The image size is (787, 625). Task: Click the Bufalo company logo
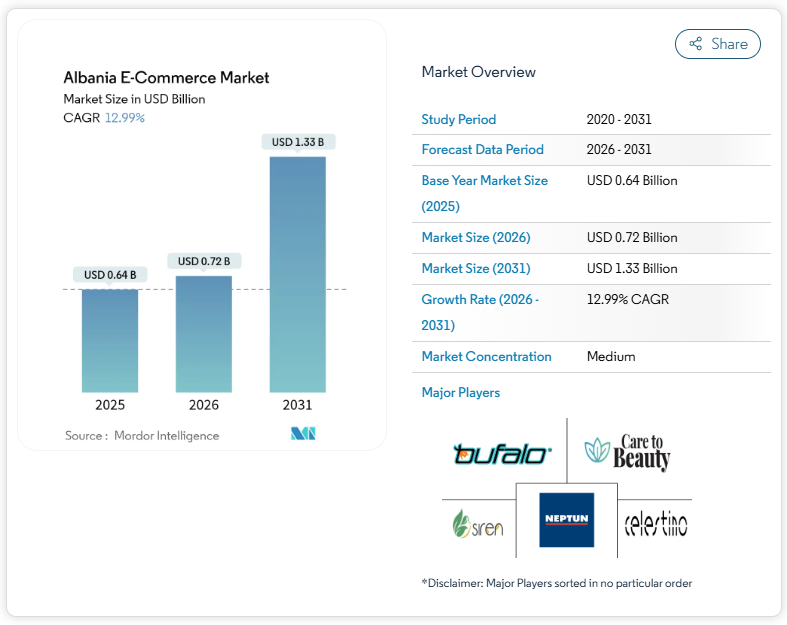[501, 455]
